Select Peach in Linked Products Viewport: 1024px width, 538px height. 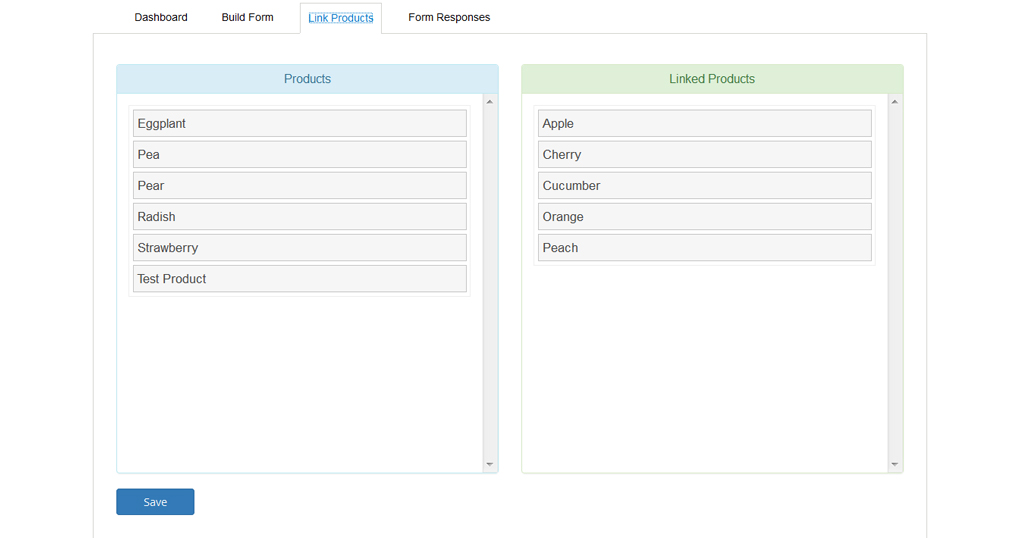pos(705,247)
